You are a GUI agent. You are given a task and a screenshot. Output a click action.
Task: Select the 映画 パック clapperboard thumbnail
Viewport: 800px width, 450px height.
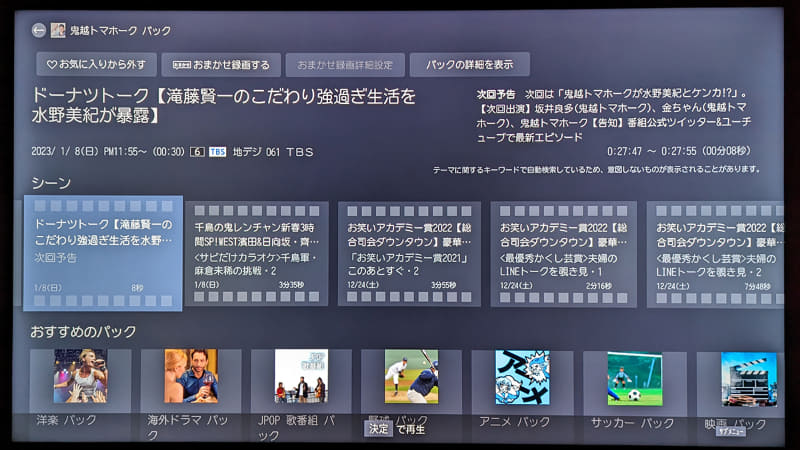[x=749, y=380]
